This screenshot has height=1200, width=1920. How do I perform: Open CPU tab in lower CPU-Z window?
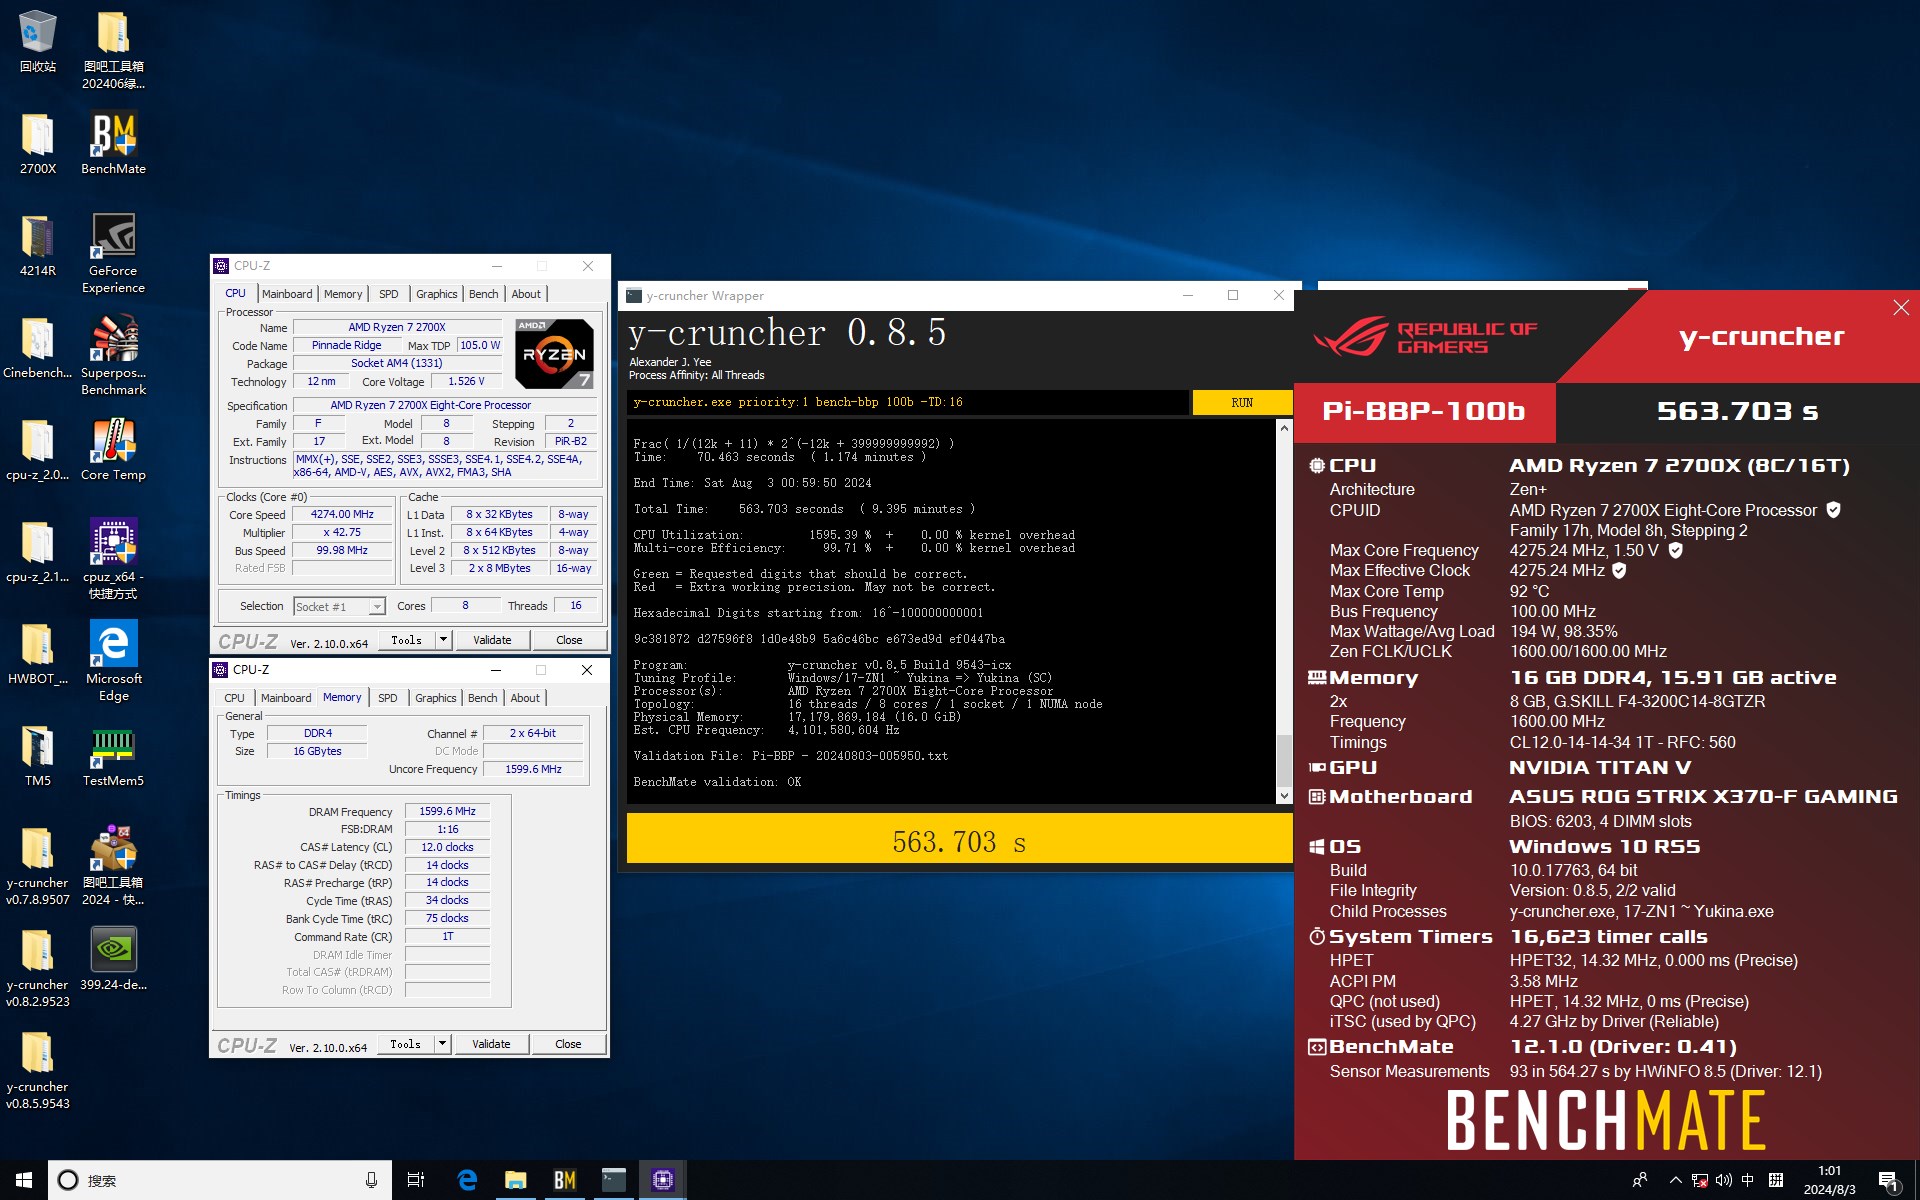coord(234,698)
